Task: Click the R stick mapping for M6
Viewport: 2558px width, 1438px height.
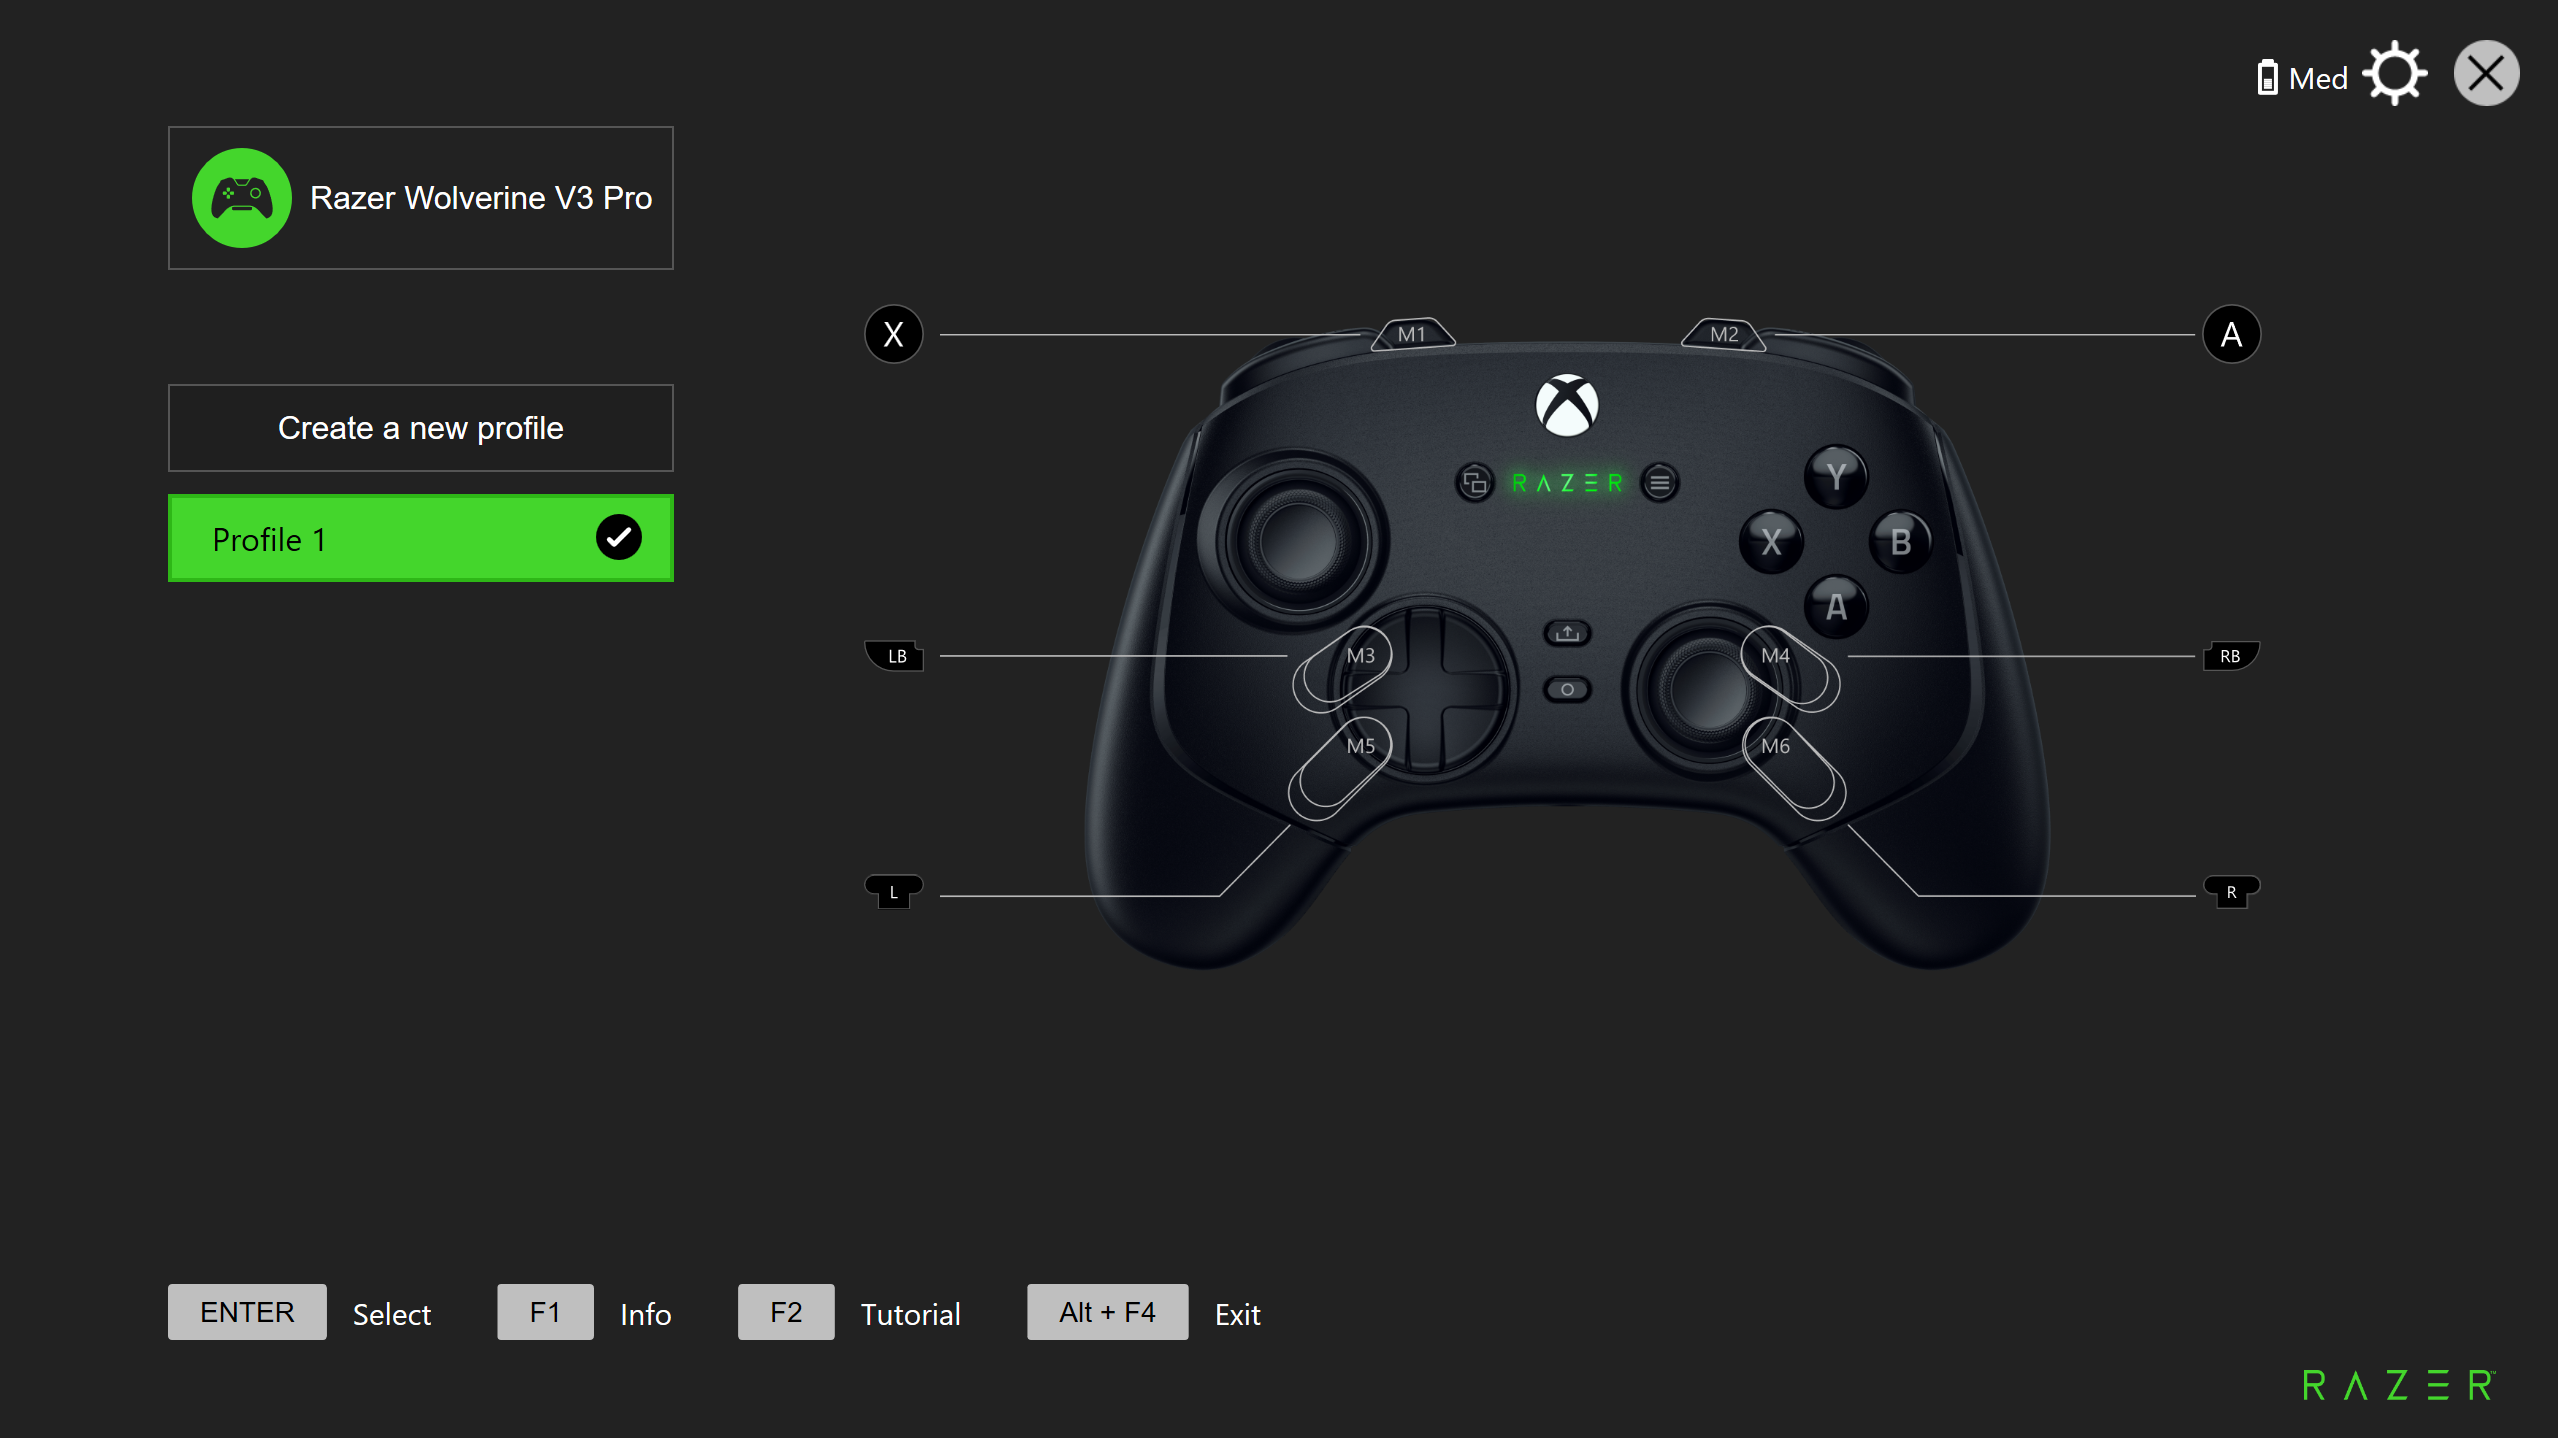Action: [x=2231, y=891]
